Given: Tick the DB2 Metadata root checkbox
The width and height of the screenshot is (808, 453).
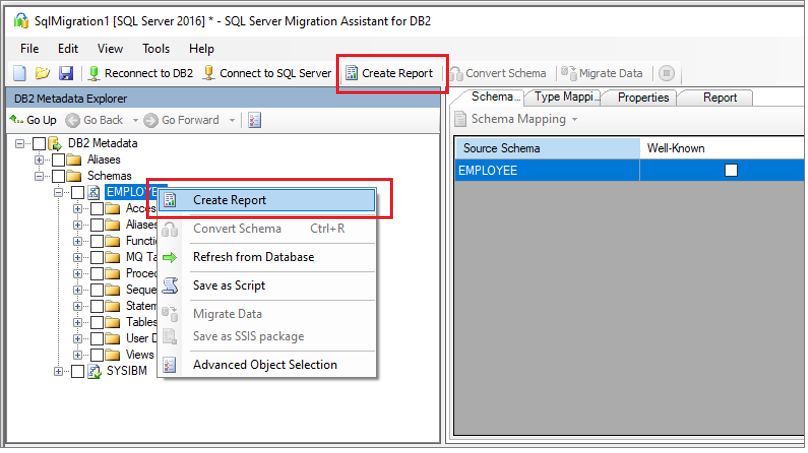Looking at the screenshot, I should (40, 144).
